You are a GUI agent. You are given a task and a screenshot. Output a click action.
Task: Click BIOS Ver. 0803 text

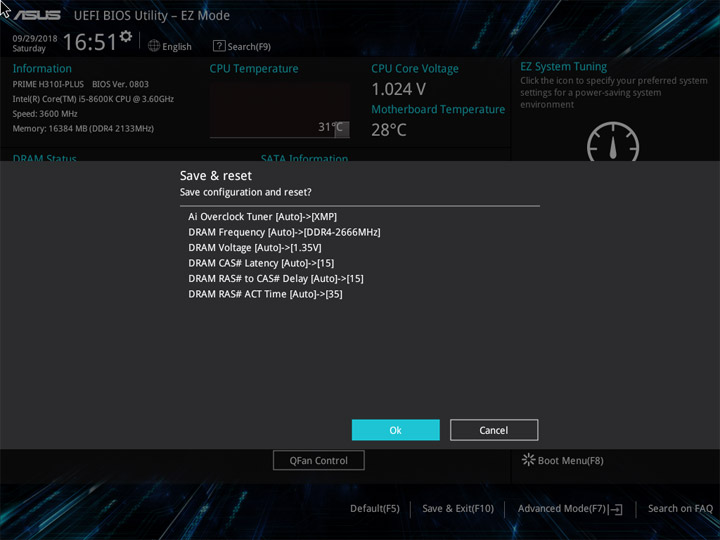(x=120, y=84)
